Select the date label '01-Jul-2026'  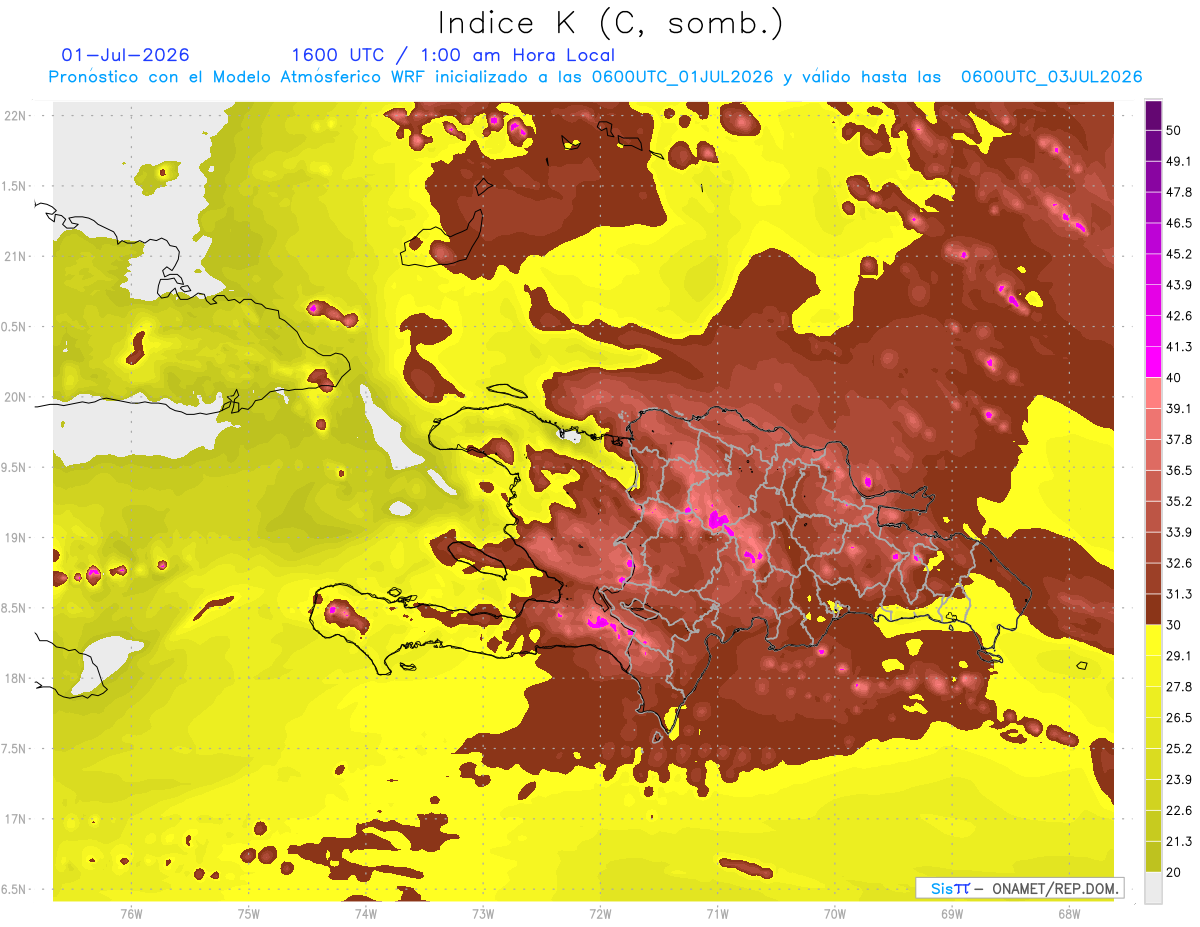click(x=125, y=55)
